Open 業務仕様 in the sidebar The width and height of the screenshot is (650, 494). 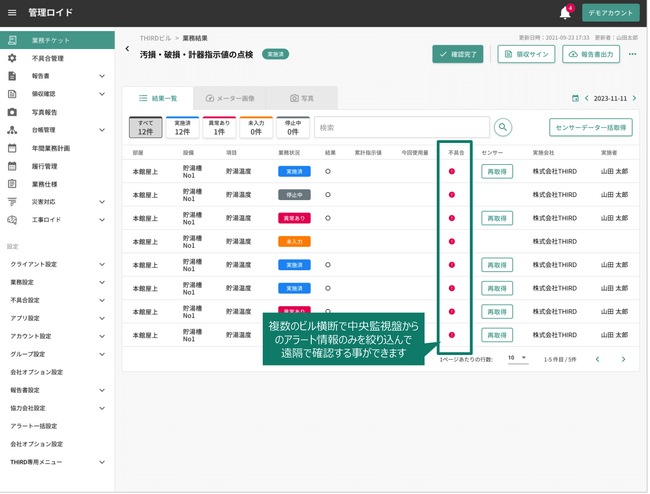(44, 184)
